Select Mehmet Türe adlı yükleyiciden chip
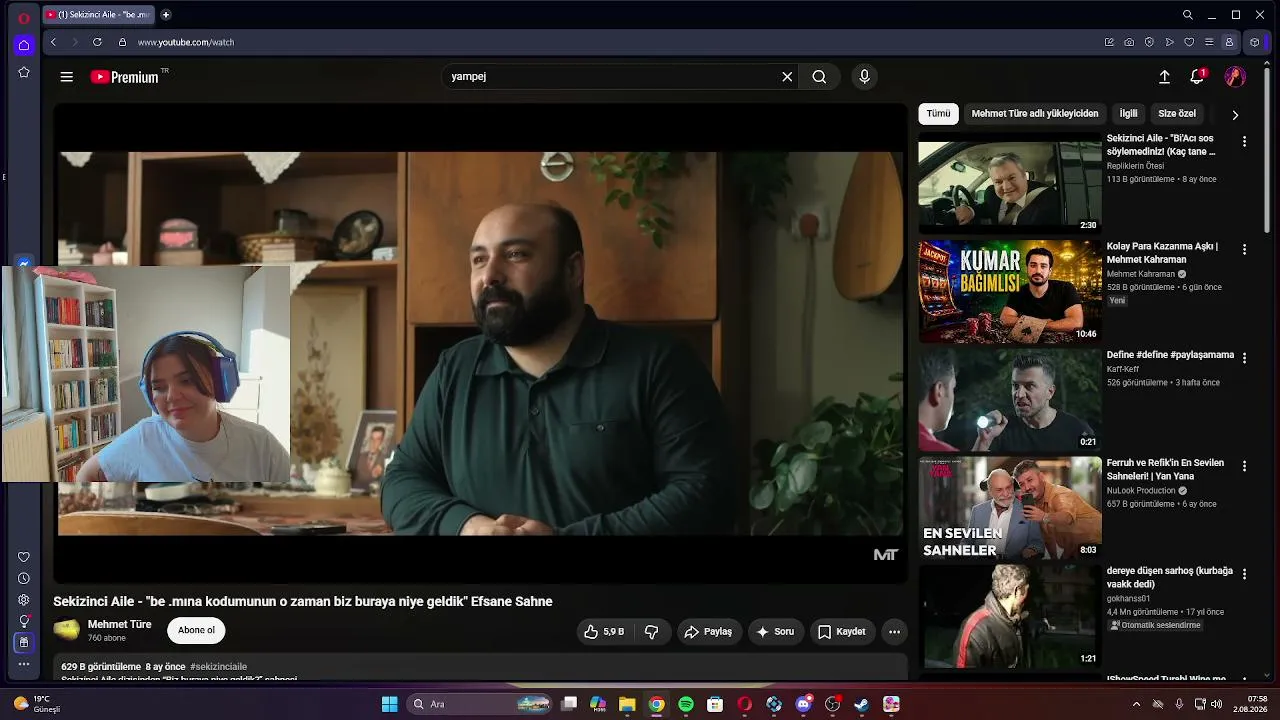This screenshot has width=1280, height=720. (x=1035, y=114)
